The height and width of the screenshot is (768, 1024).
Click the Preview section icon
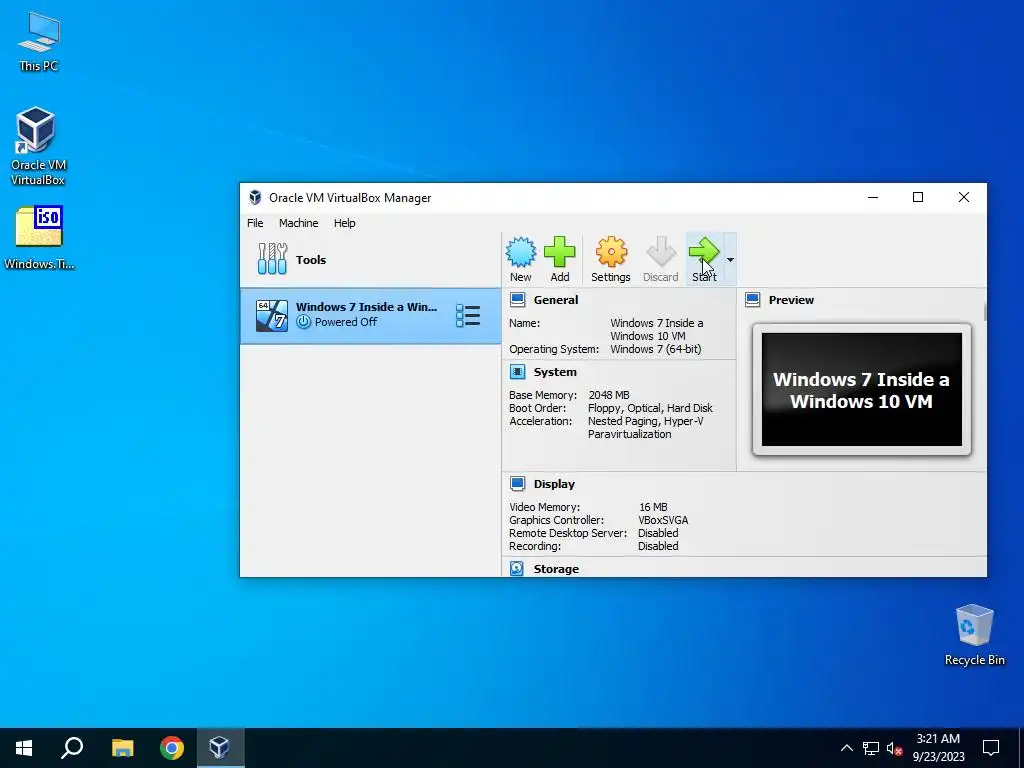coord(752,300)
